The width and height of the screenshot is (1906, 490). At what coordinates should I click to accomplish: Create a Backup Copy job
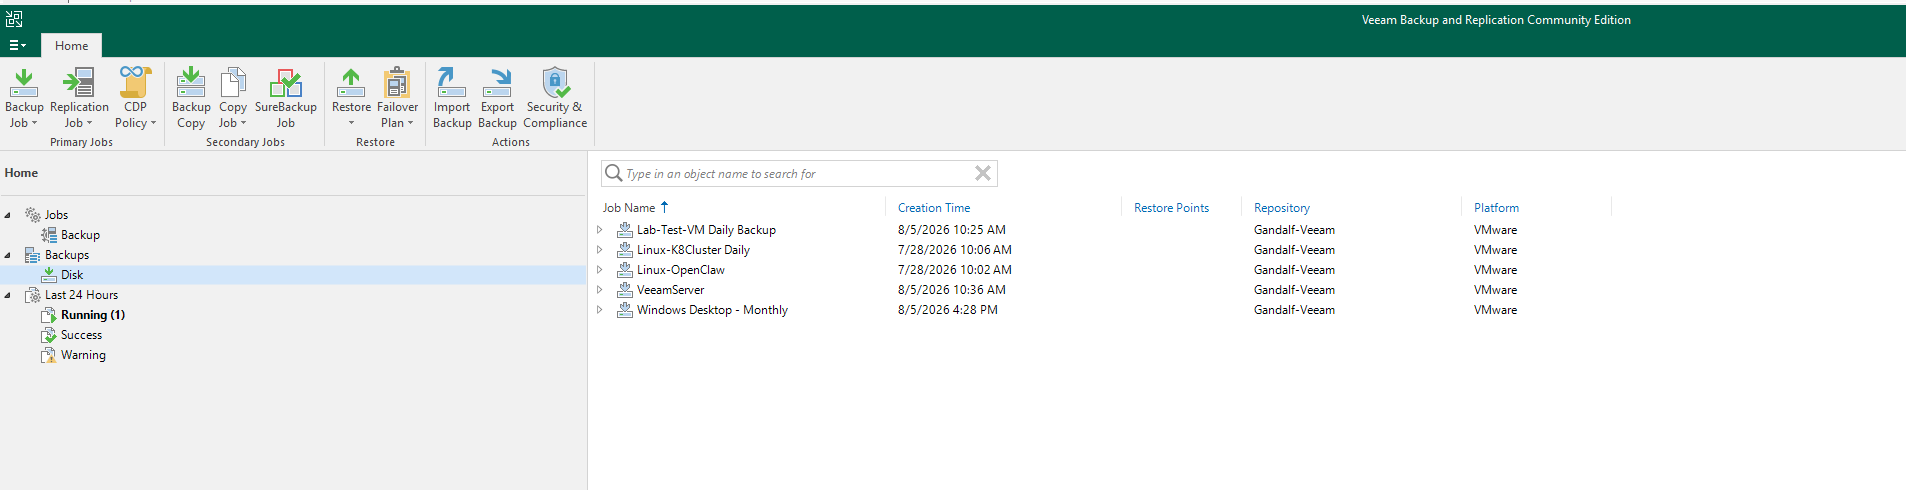tap(191, 98)
